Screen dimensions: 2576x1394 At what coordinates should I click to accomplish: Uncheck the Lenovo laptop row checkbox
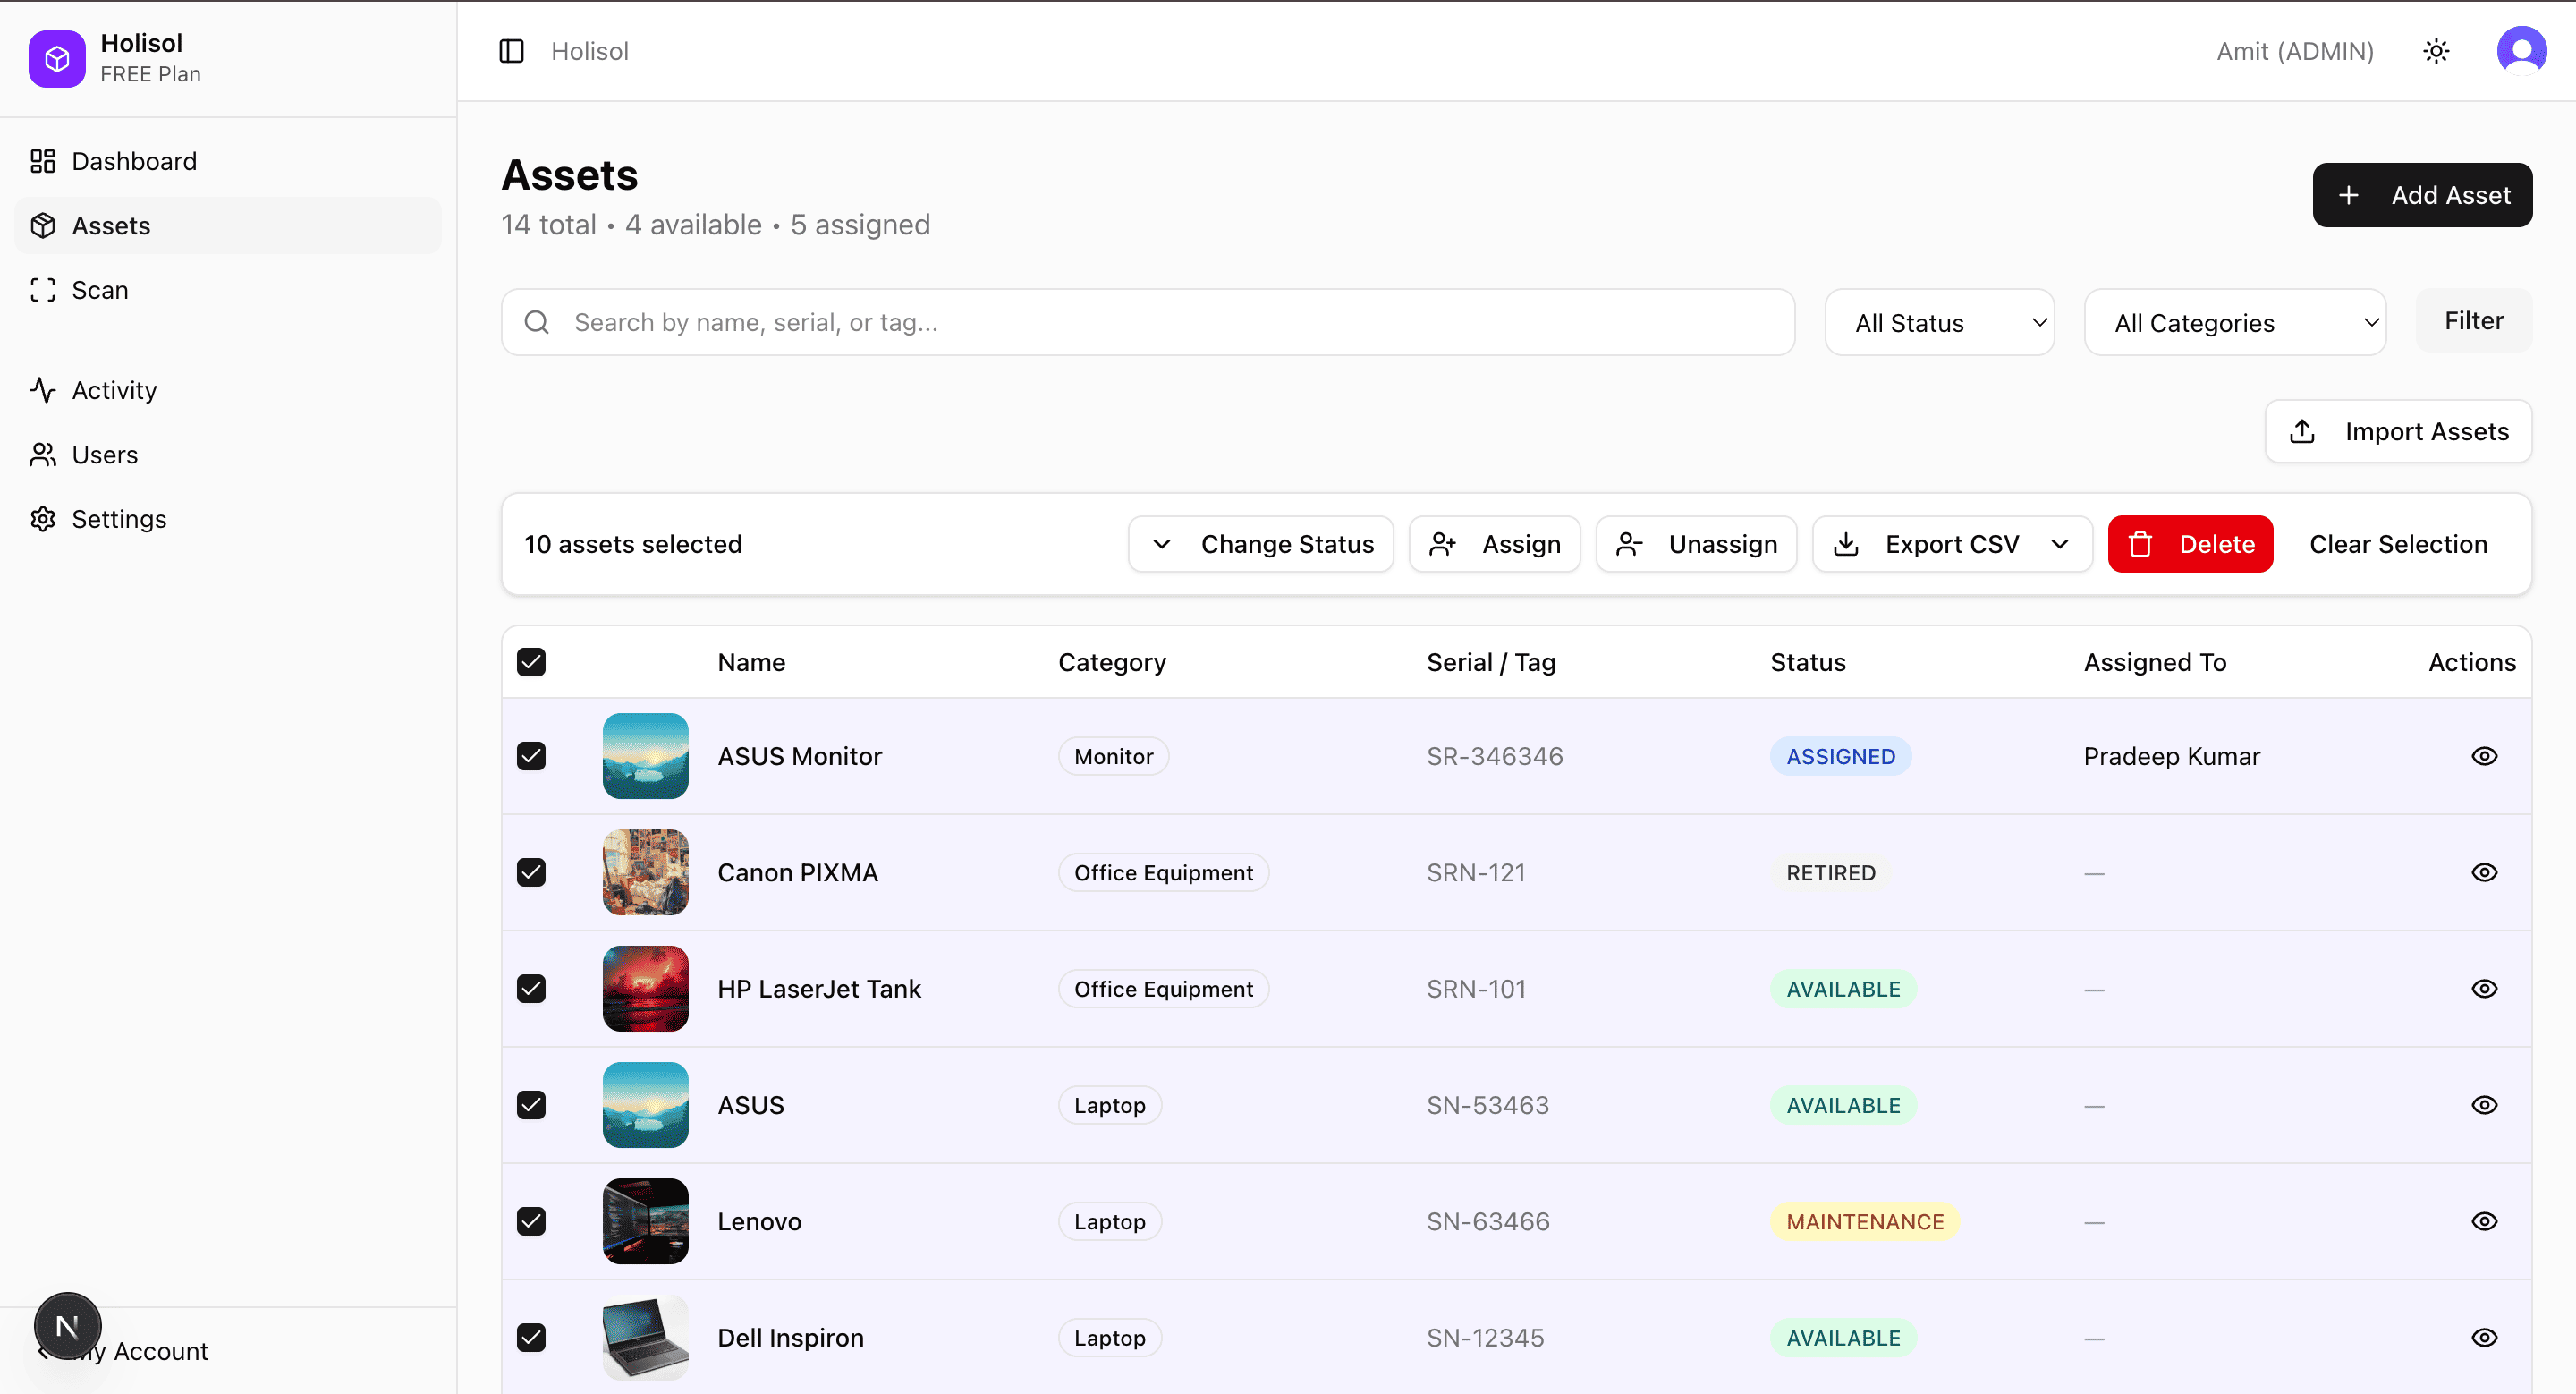click(x=531, y=1221)
